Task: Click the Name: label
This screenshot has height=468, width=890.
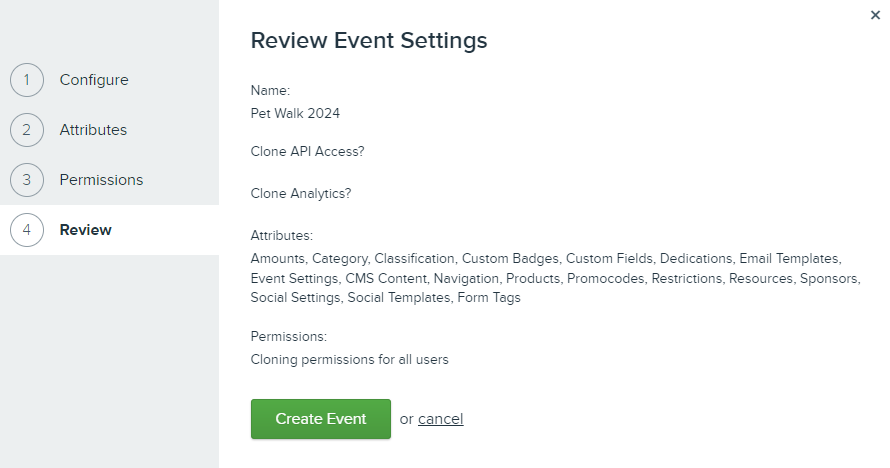Action: 270,90
